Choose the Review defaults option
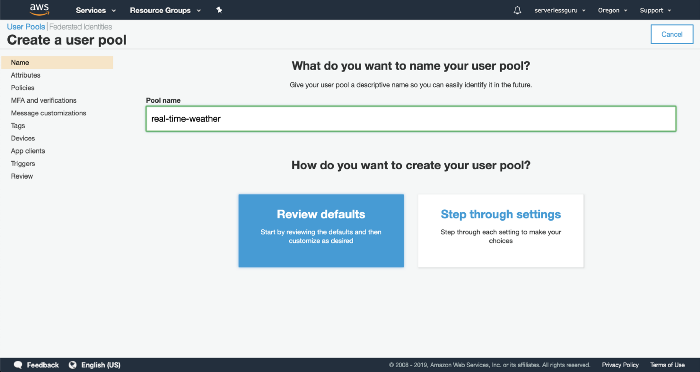The width and height of the screenshot is (700, 372). click(321, 230)
